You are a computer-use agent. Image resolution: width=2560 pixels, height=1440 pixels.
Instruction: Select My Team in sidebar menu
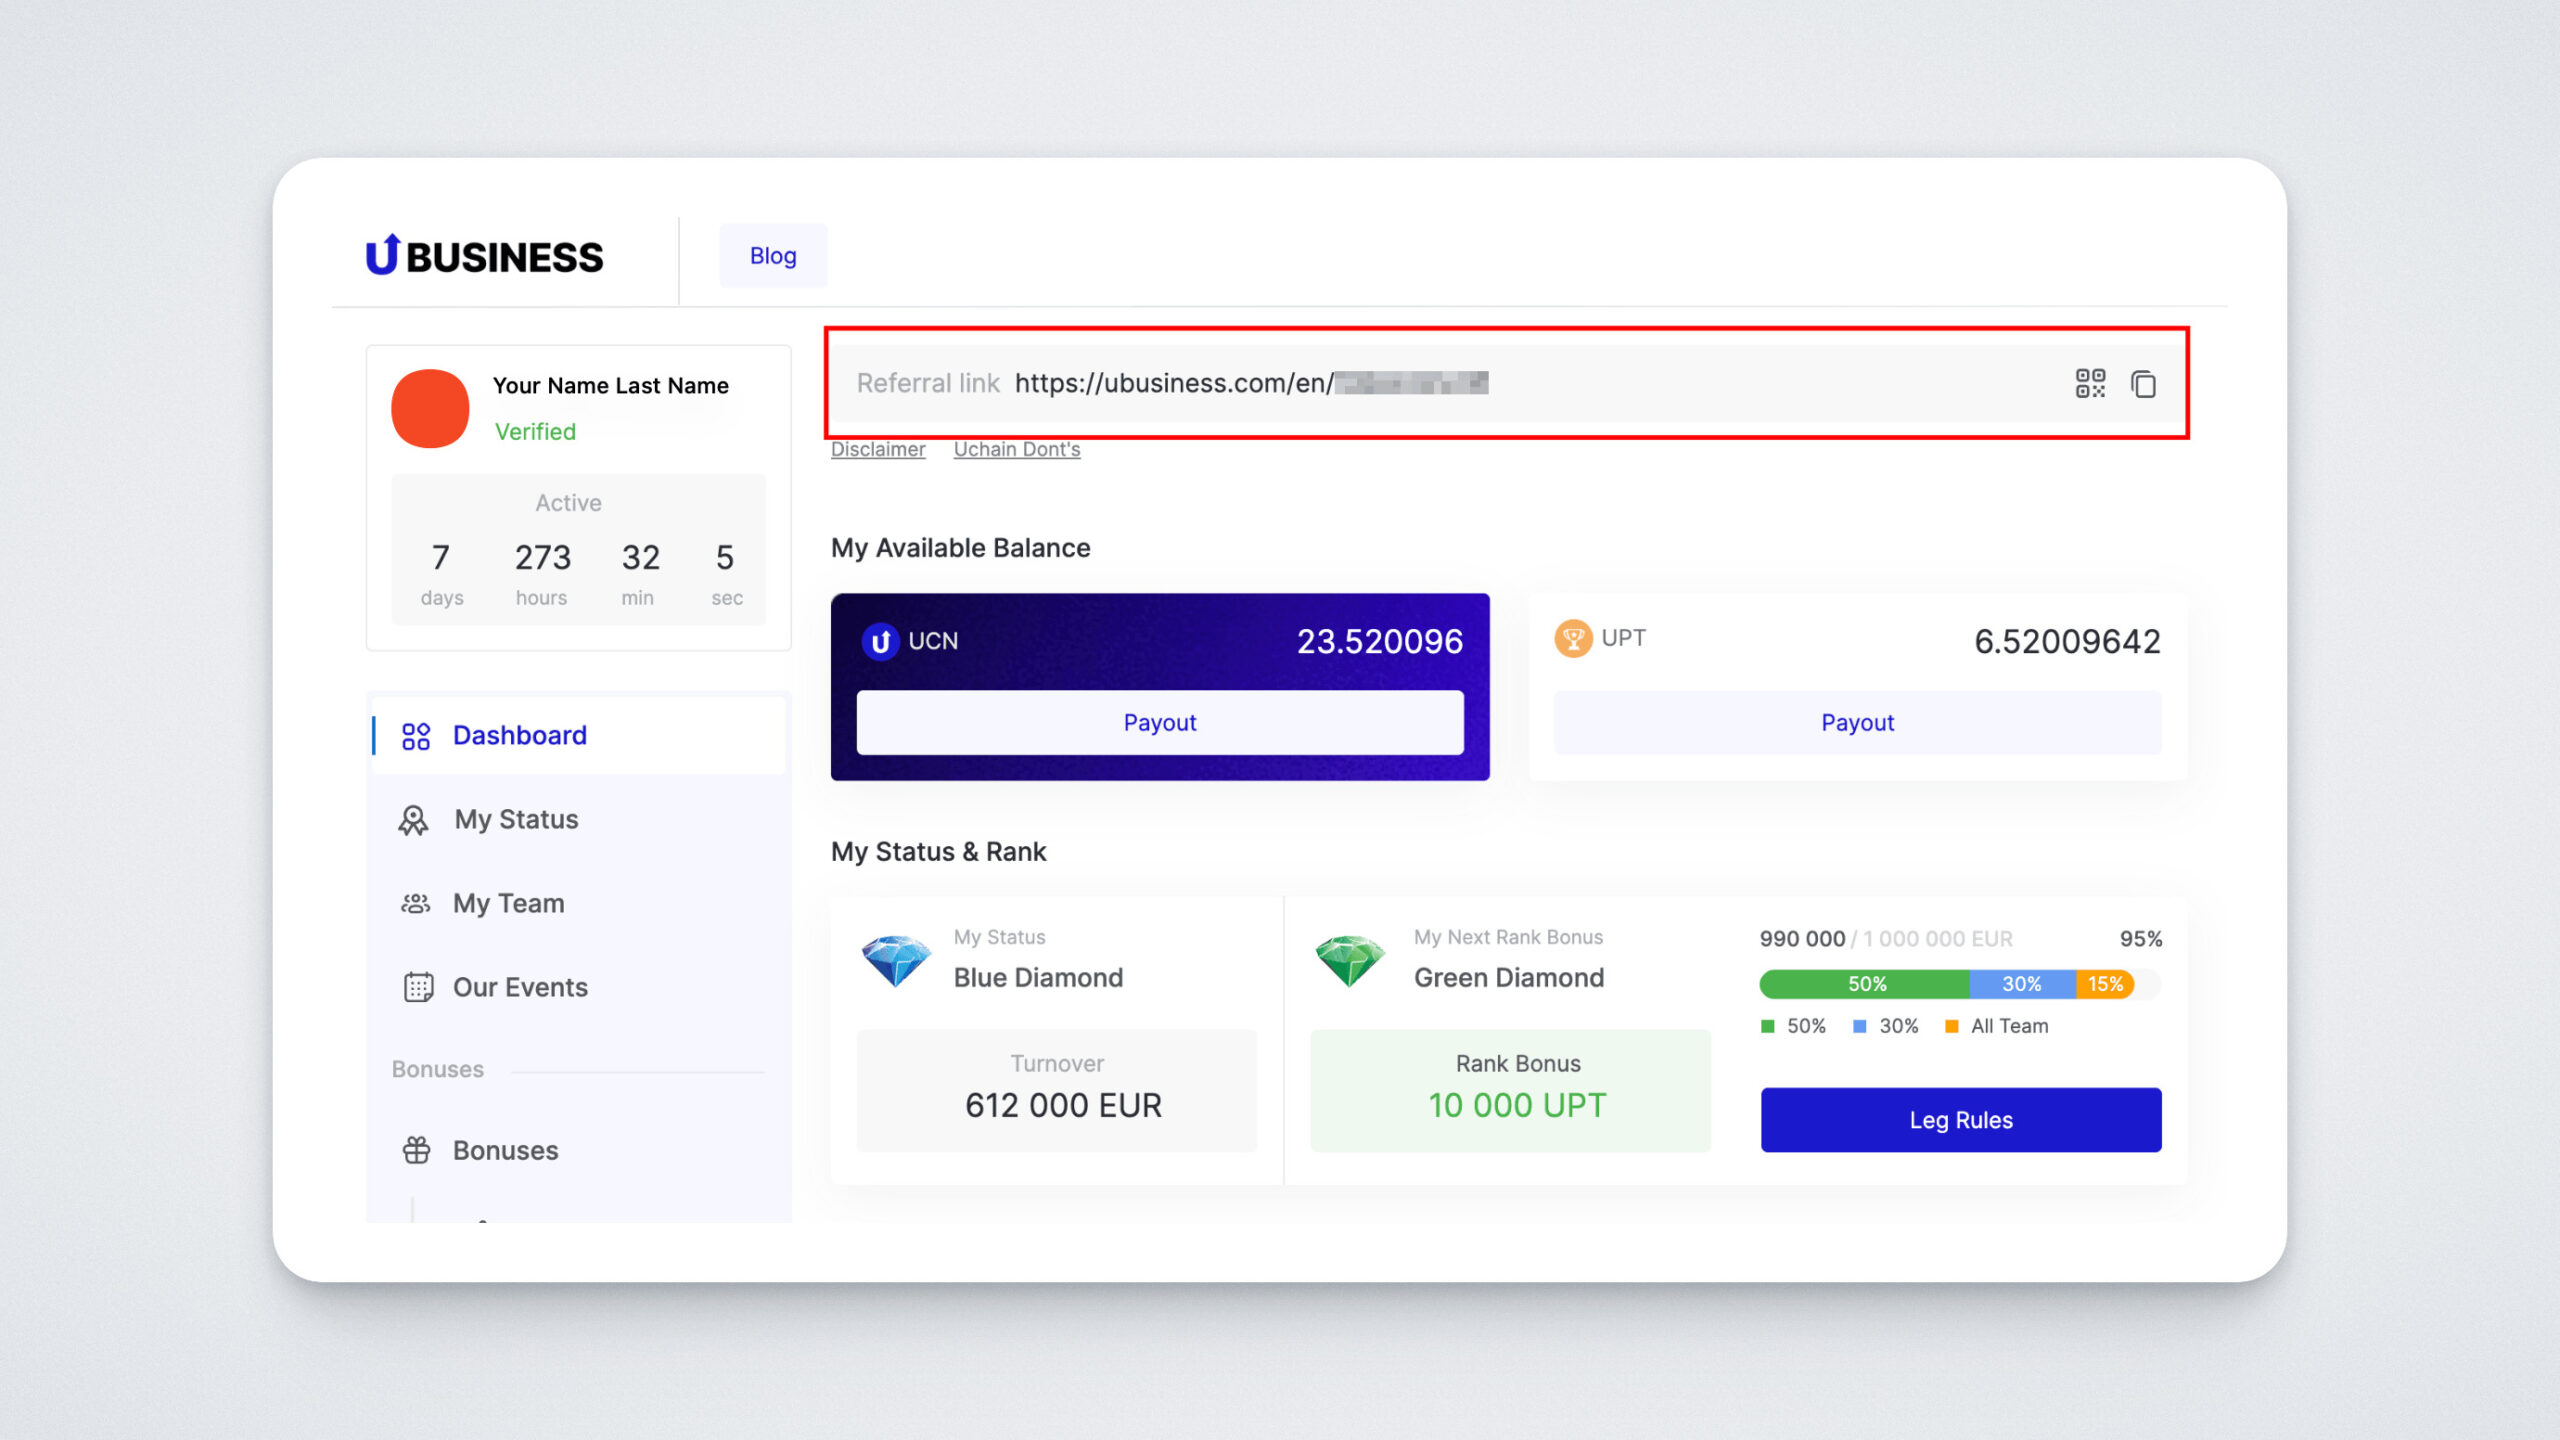point(508,904)
